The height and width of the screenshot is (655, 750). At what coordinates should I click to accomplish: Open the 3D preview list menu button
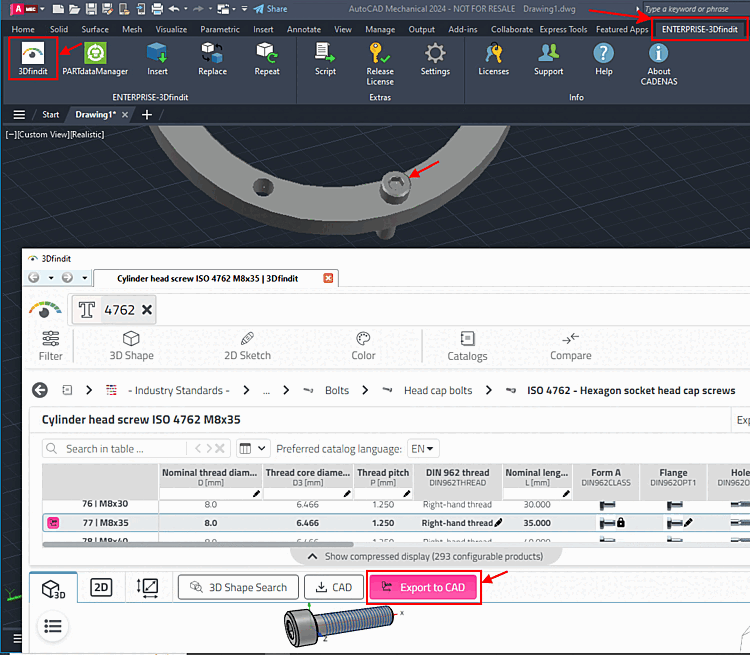pyautogui.click(x=53, y=626)
